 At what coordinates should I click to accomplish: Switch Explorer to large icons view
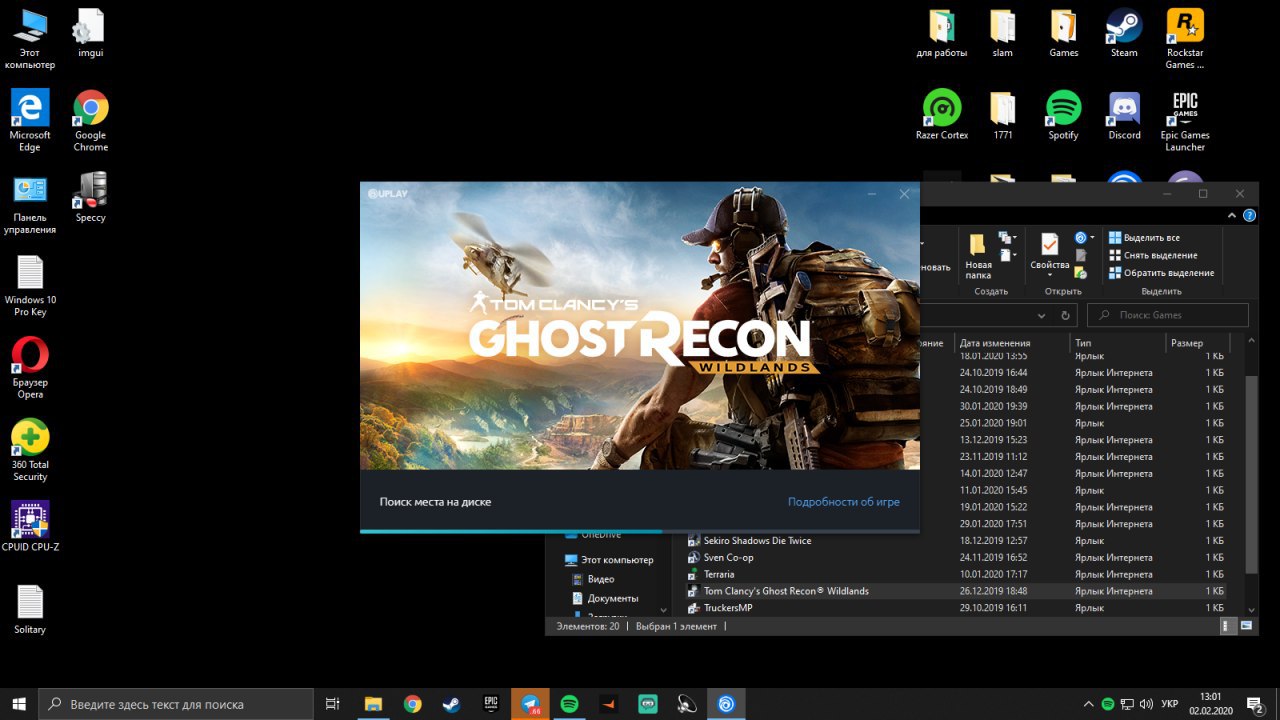click(x=1245, y=626)
